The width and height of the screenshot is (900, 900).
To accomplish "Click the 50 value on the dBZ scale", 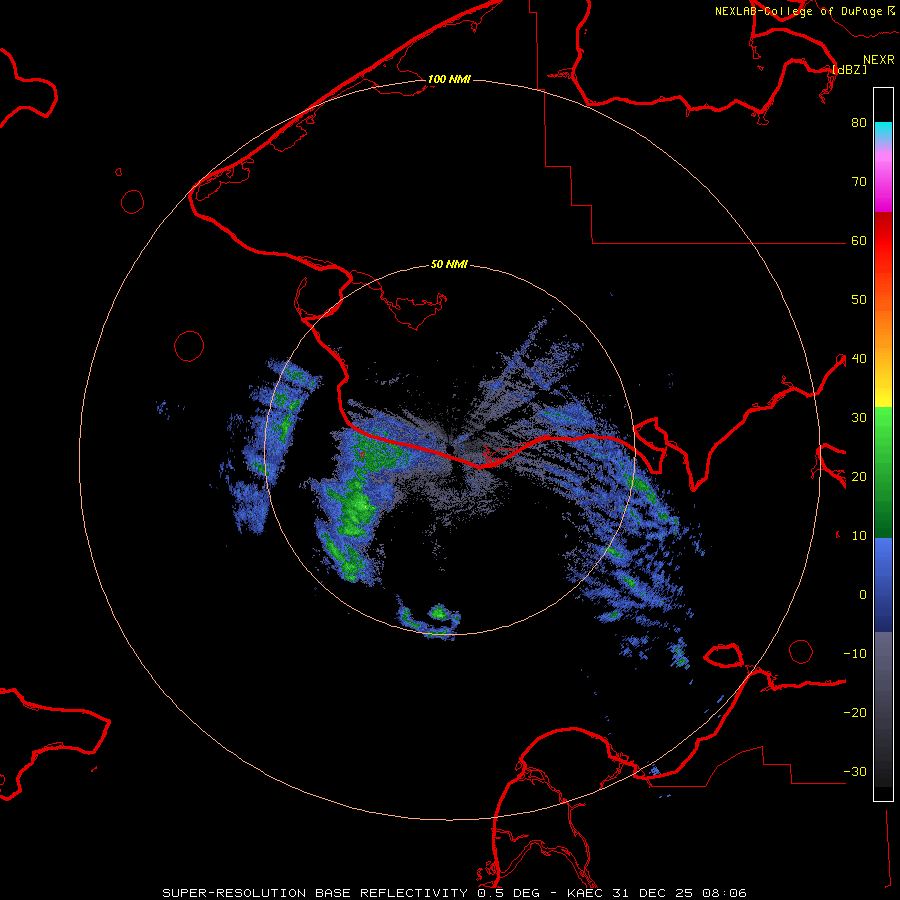I will click(x=859, y=300).
